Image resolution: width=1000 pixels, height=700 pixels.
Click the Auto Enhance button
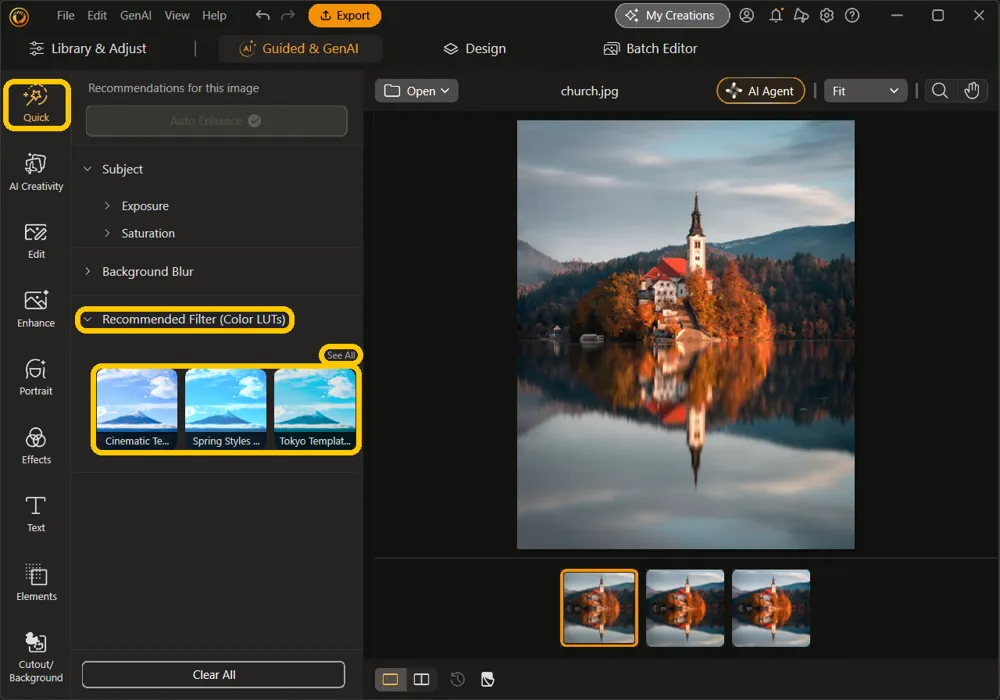[x=217, y=120]
